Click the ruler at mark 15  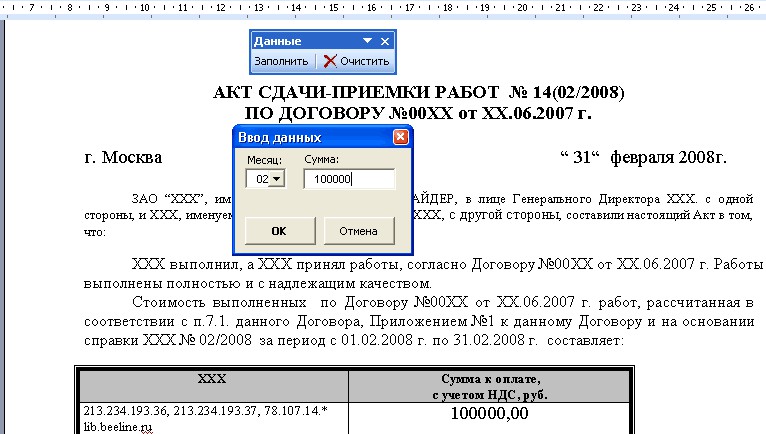click(334, 7)
